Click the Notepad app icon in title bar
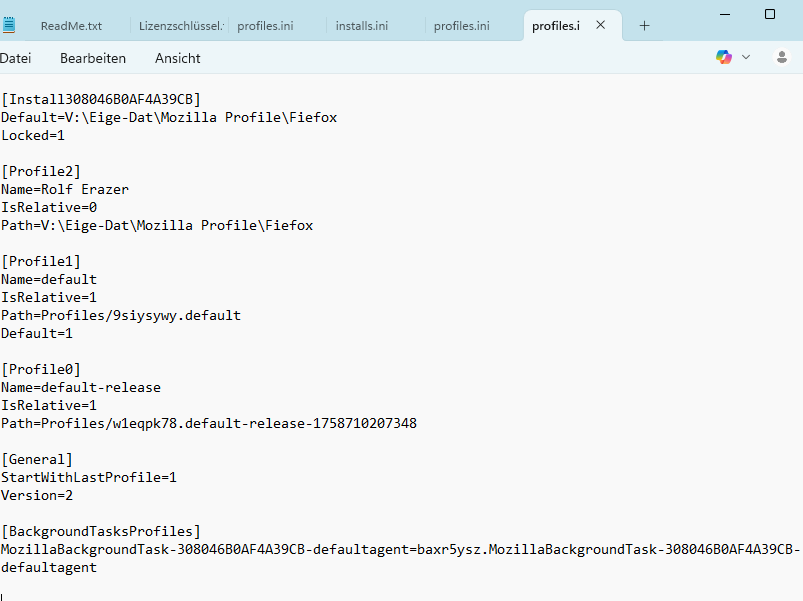This screenshot has height=601, width=803. tap(8, 25)
